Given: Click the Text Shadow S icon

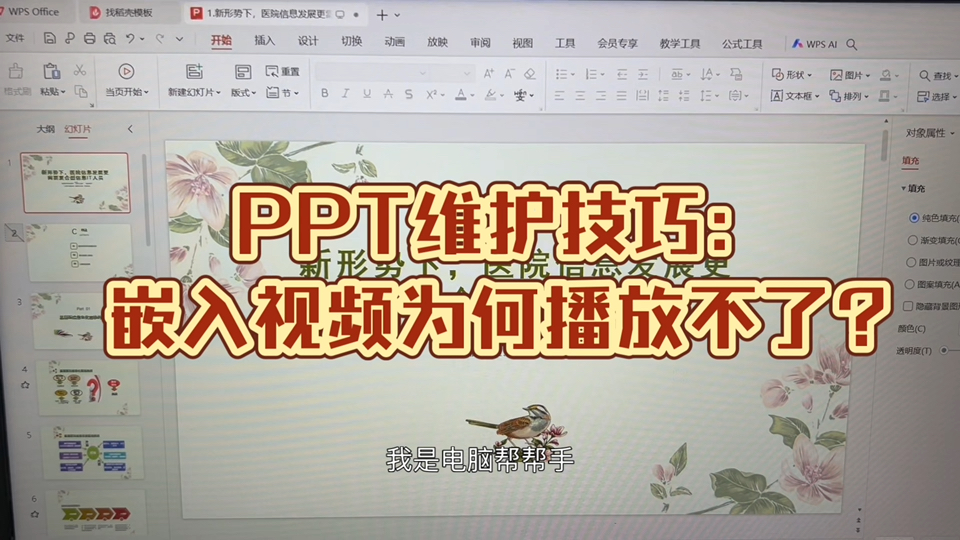Looking at the screenshot, I should coord(408,94).
